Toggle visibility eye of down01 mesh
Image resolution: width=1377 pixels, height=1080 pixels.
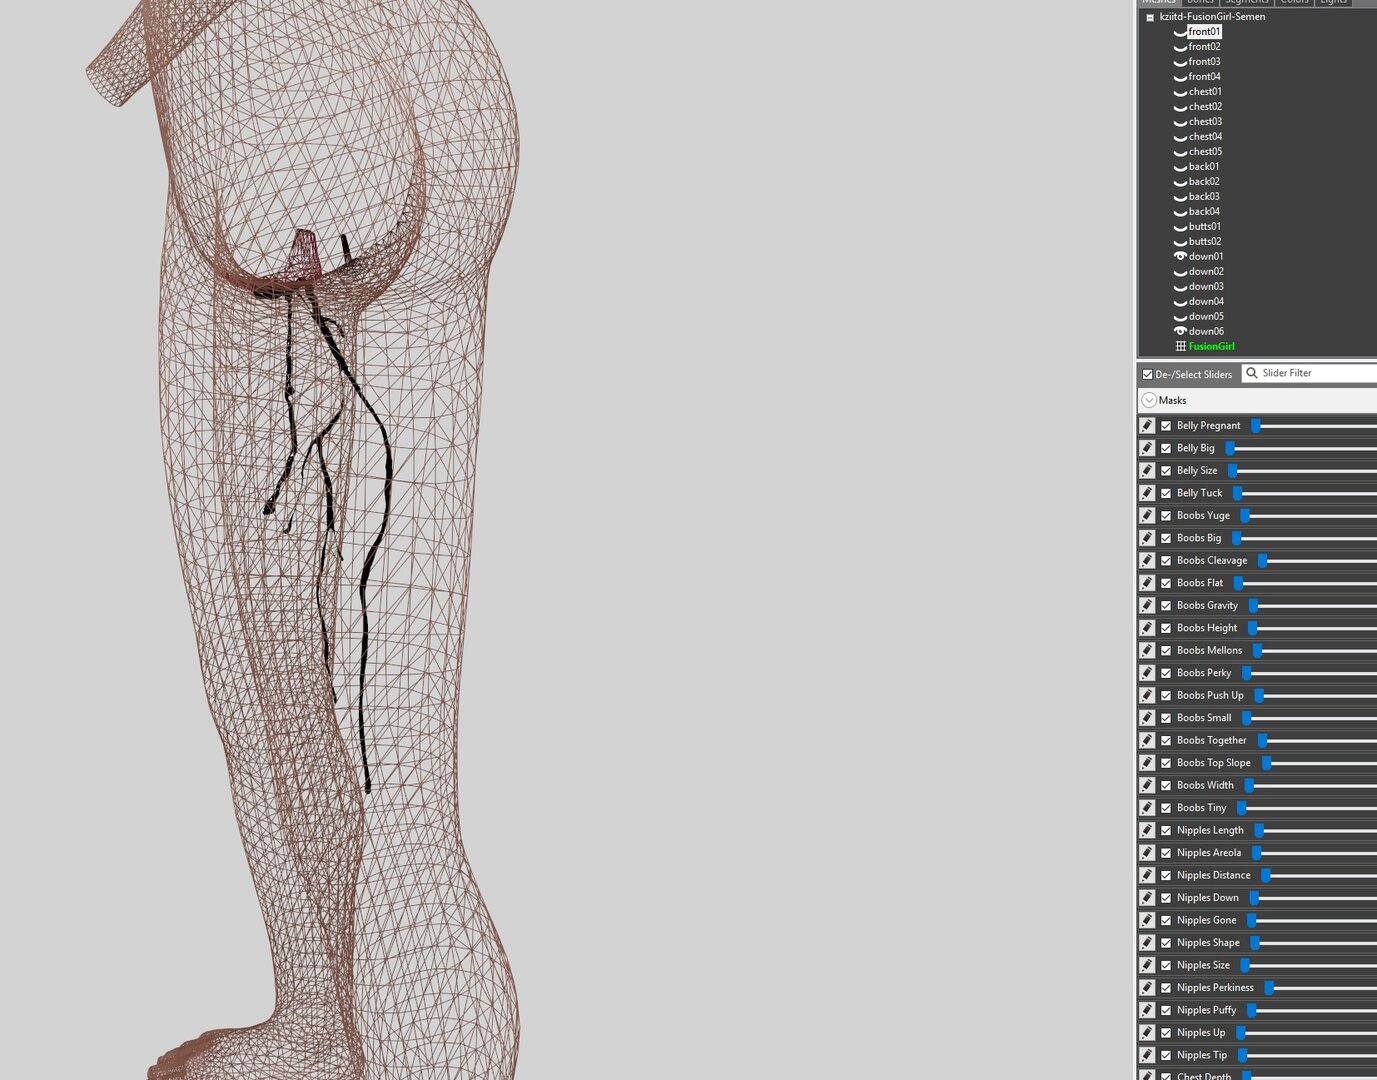tap(1180, 257)
